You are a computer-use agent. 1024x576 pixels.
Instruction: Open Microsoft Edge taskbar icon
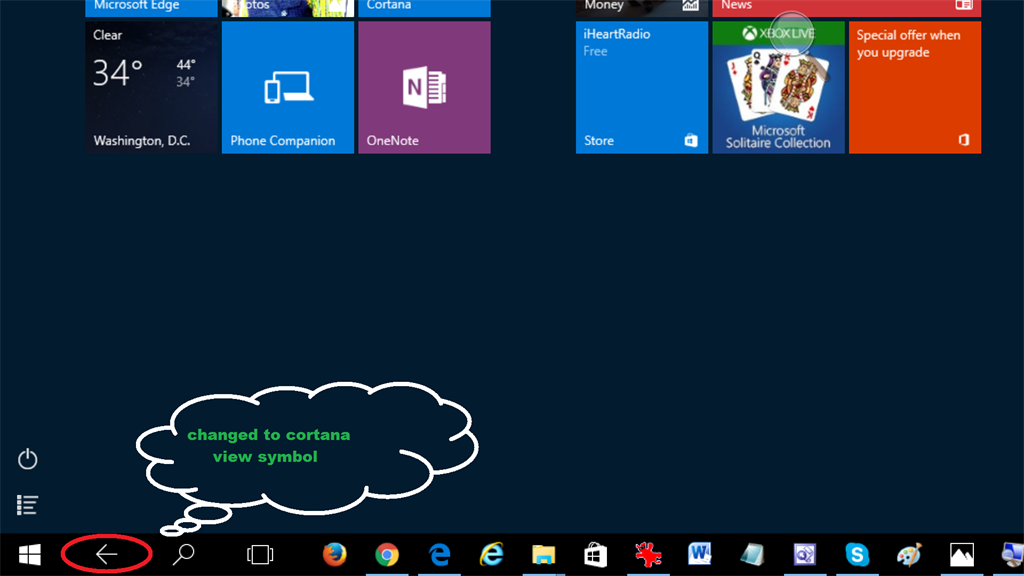[440, 554]
